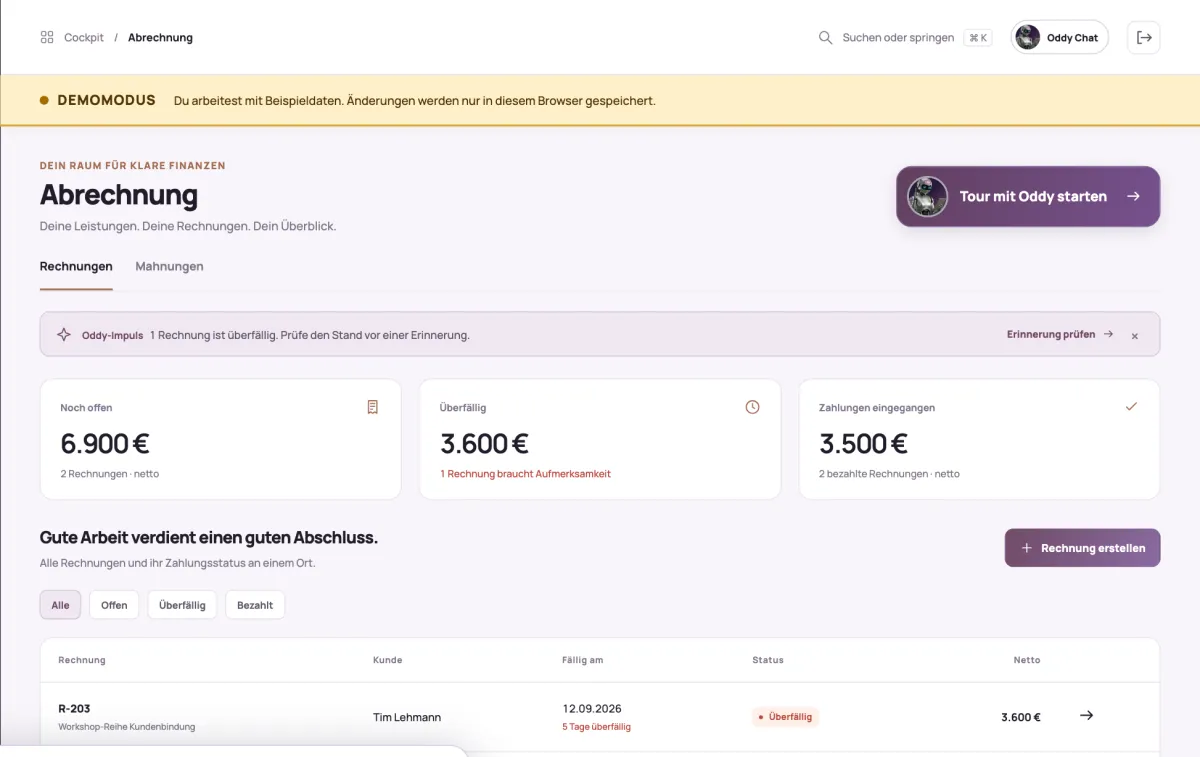The width and height of the screenshot is (1200, 757).
Task: Click the Netto column header
Action: 1027,660
